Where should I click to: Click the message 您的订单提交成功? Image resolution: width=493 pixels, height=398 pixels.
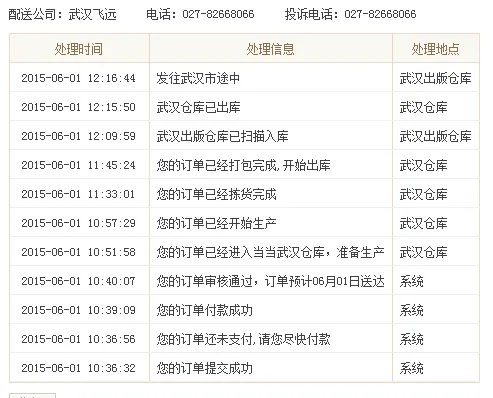(x=205, y=368)
